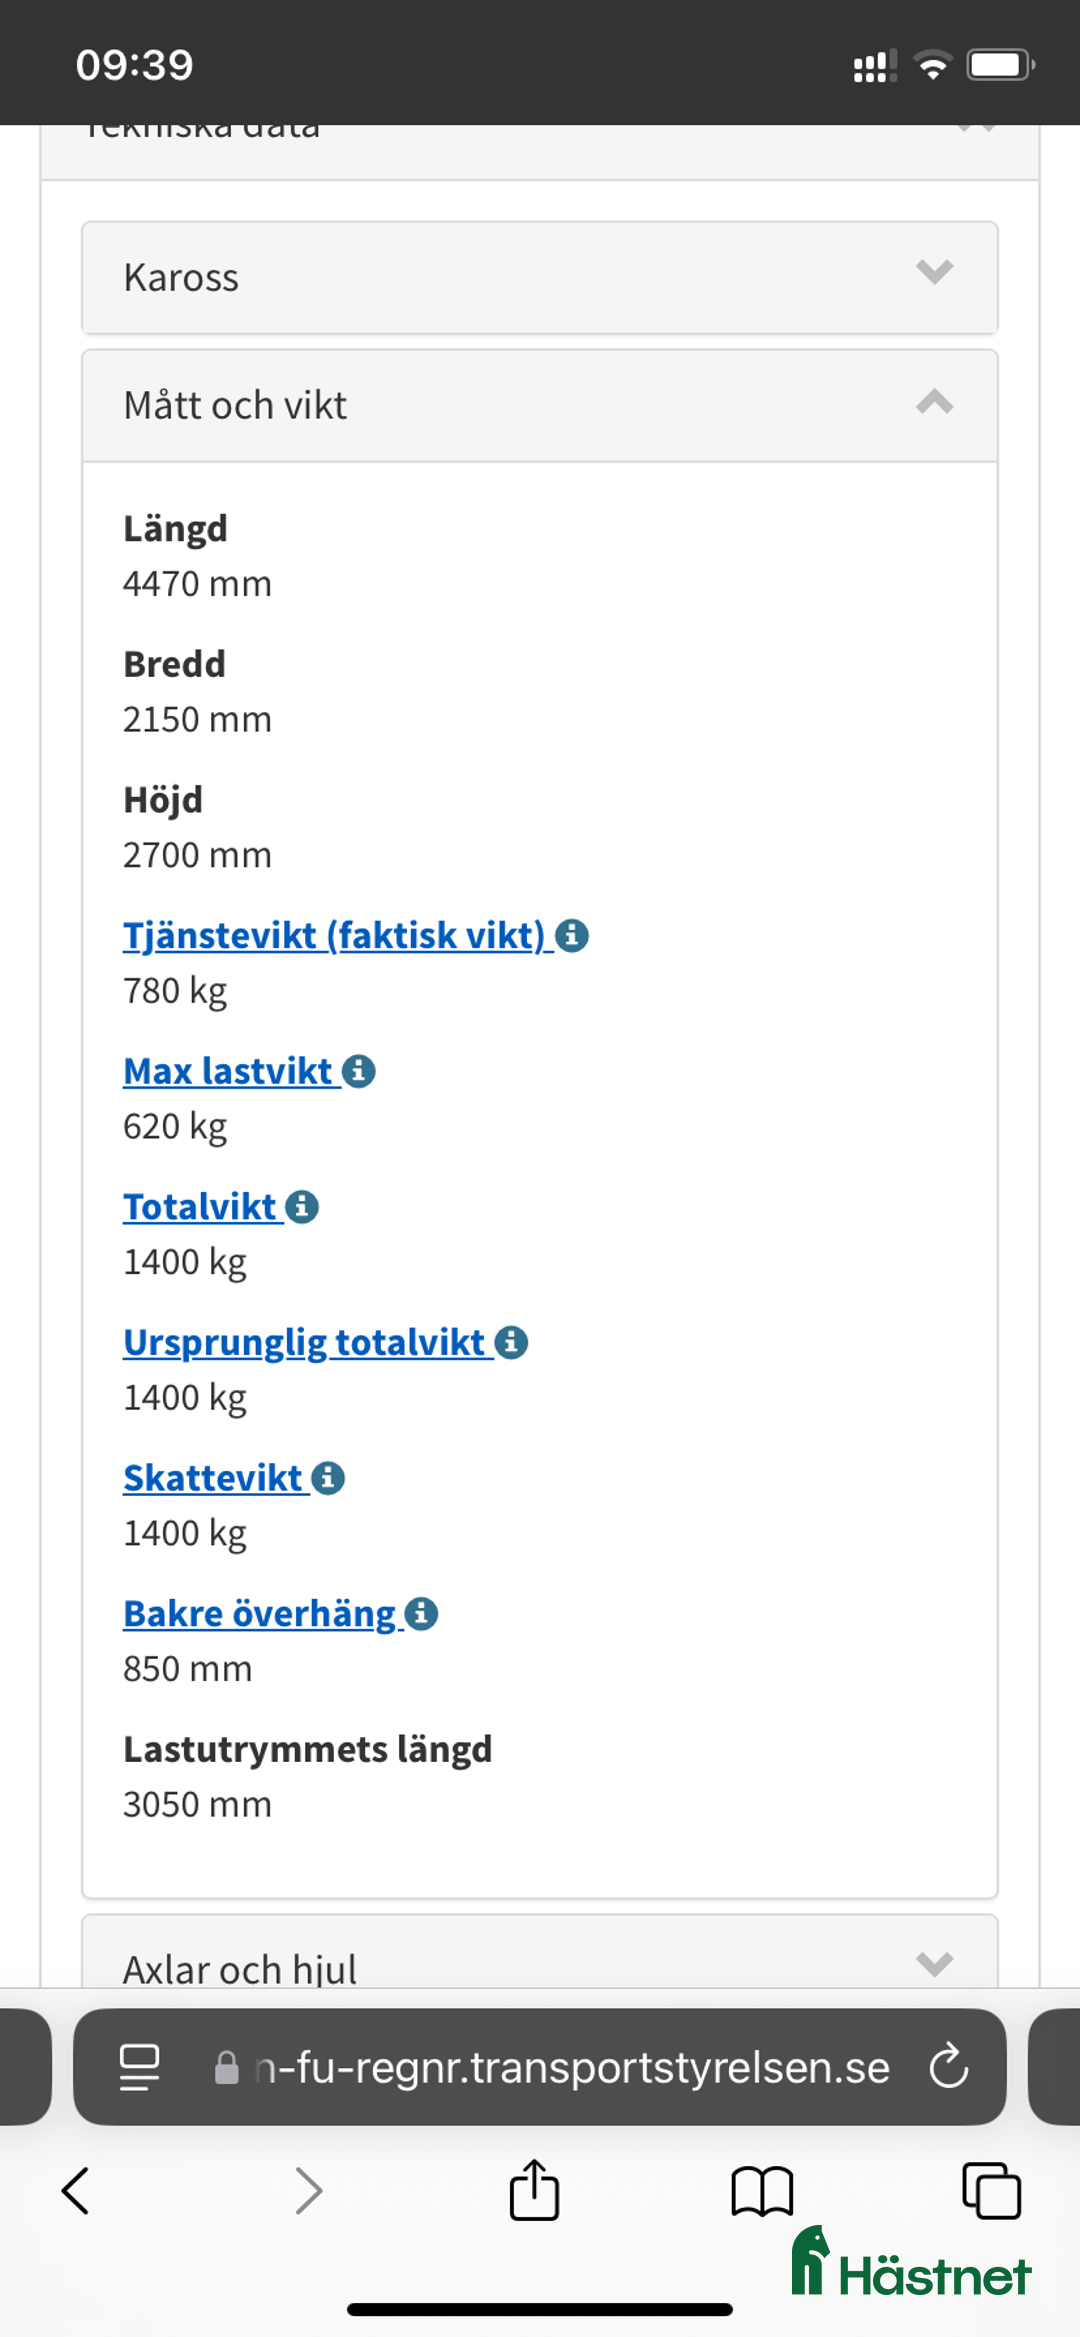Go back to previous page
Screen dimensions: 1080x2337
[76, 2191]
